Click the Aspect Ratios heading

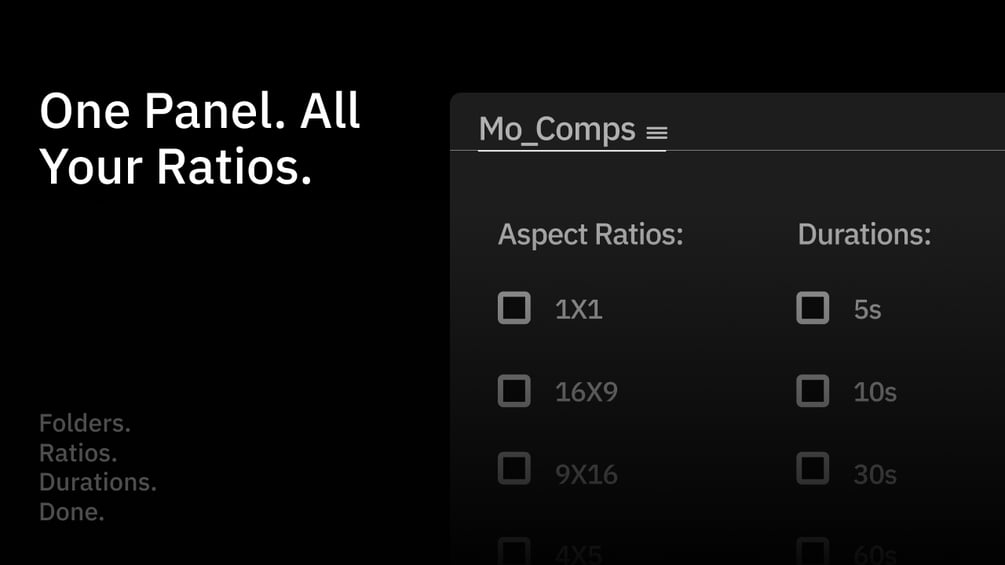click(x=590, y=236)
